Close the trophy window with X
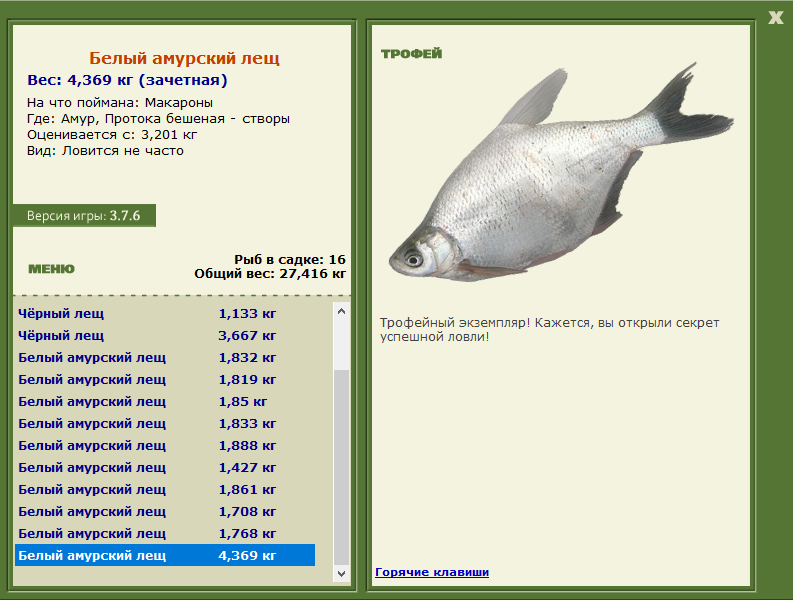The width and height of the screenshot is (793, 600). point(775,18)
